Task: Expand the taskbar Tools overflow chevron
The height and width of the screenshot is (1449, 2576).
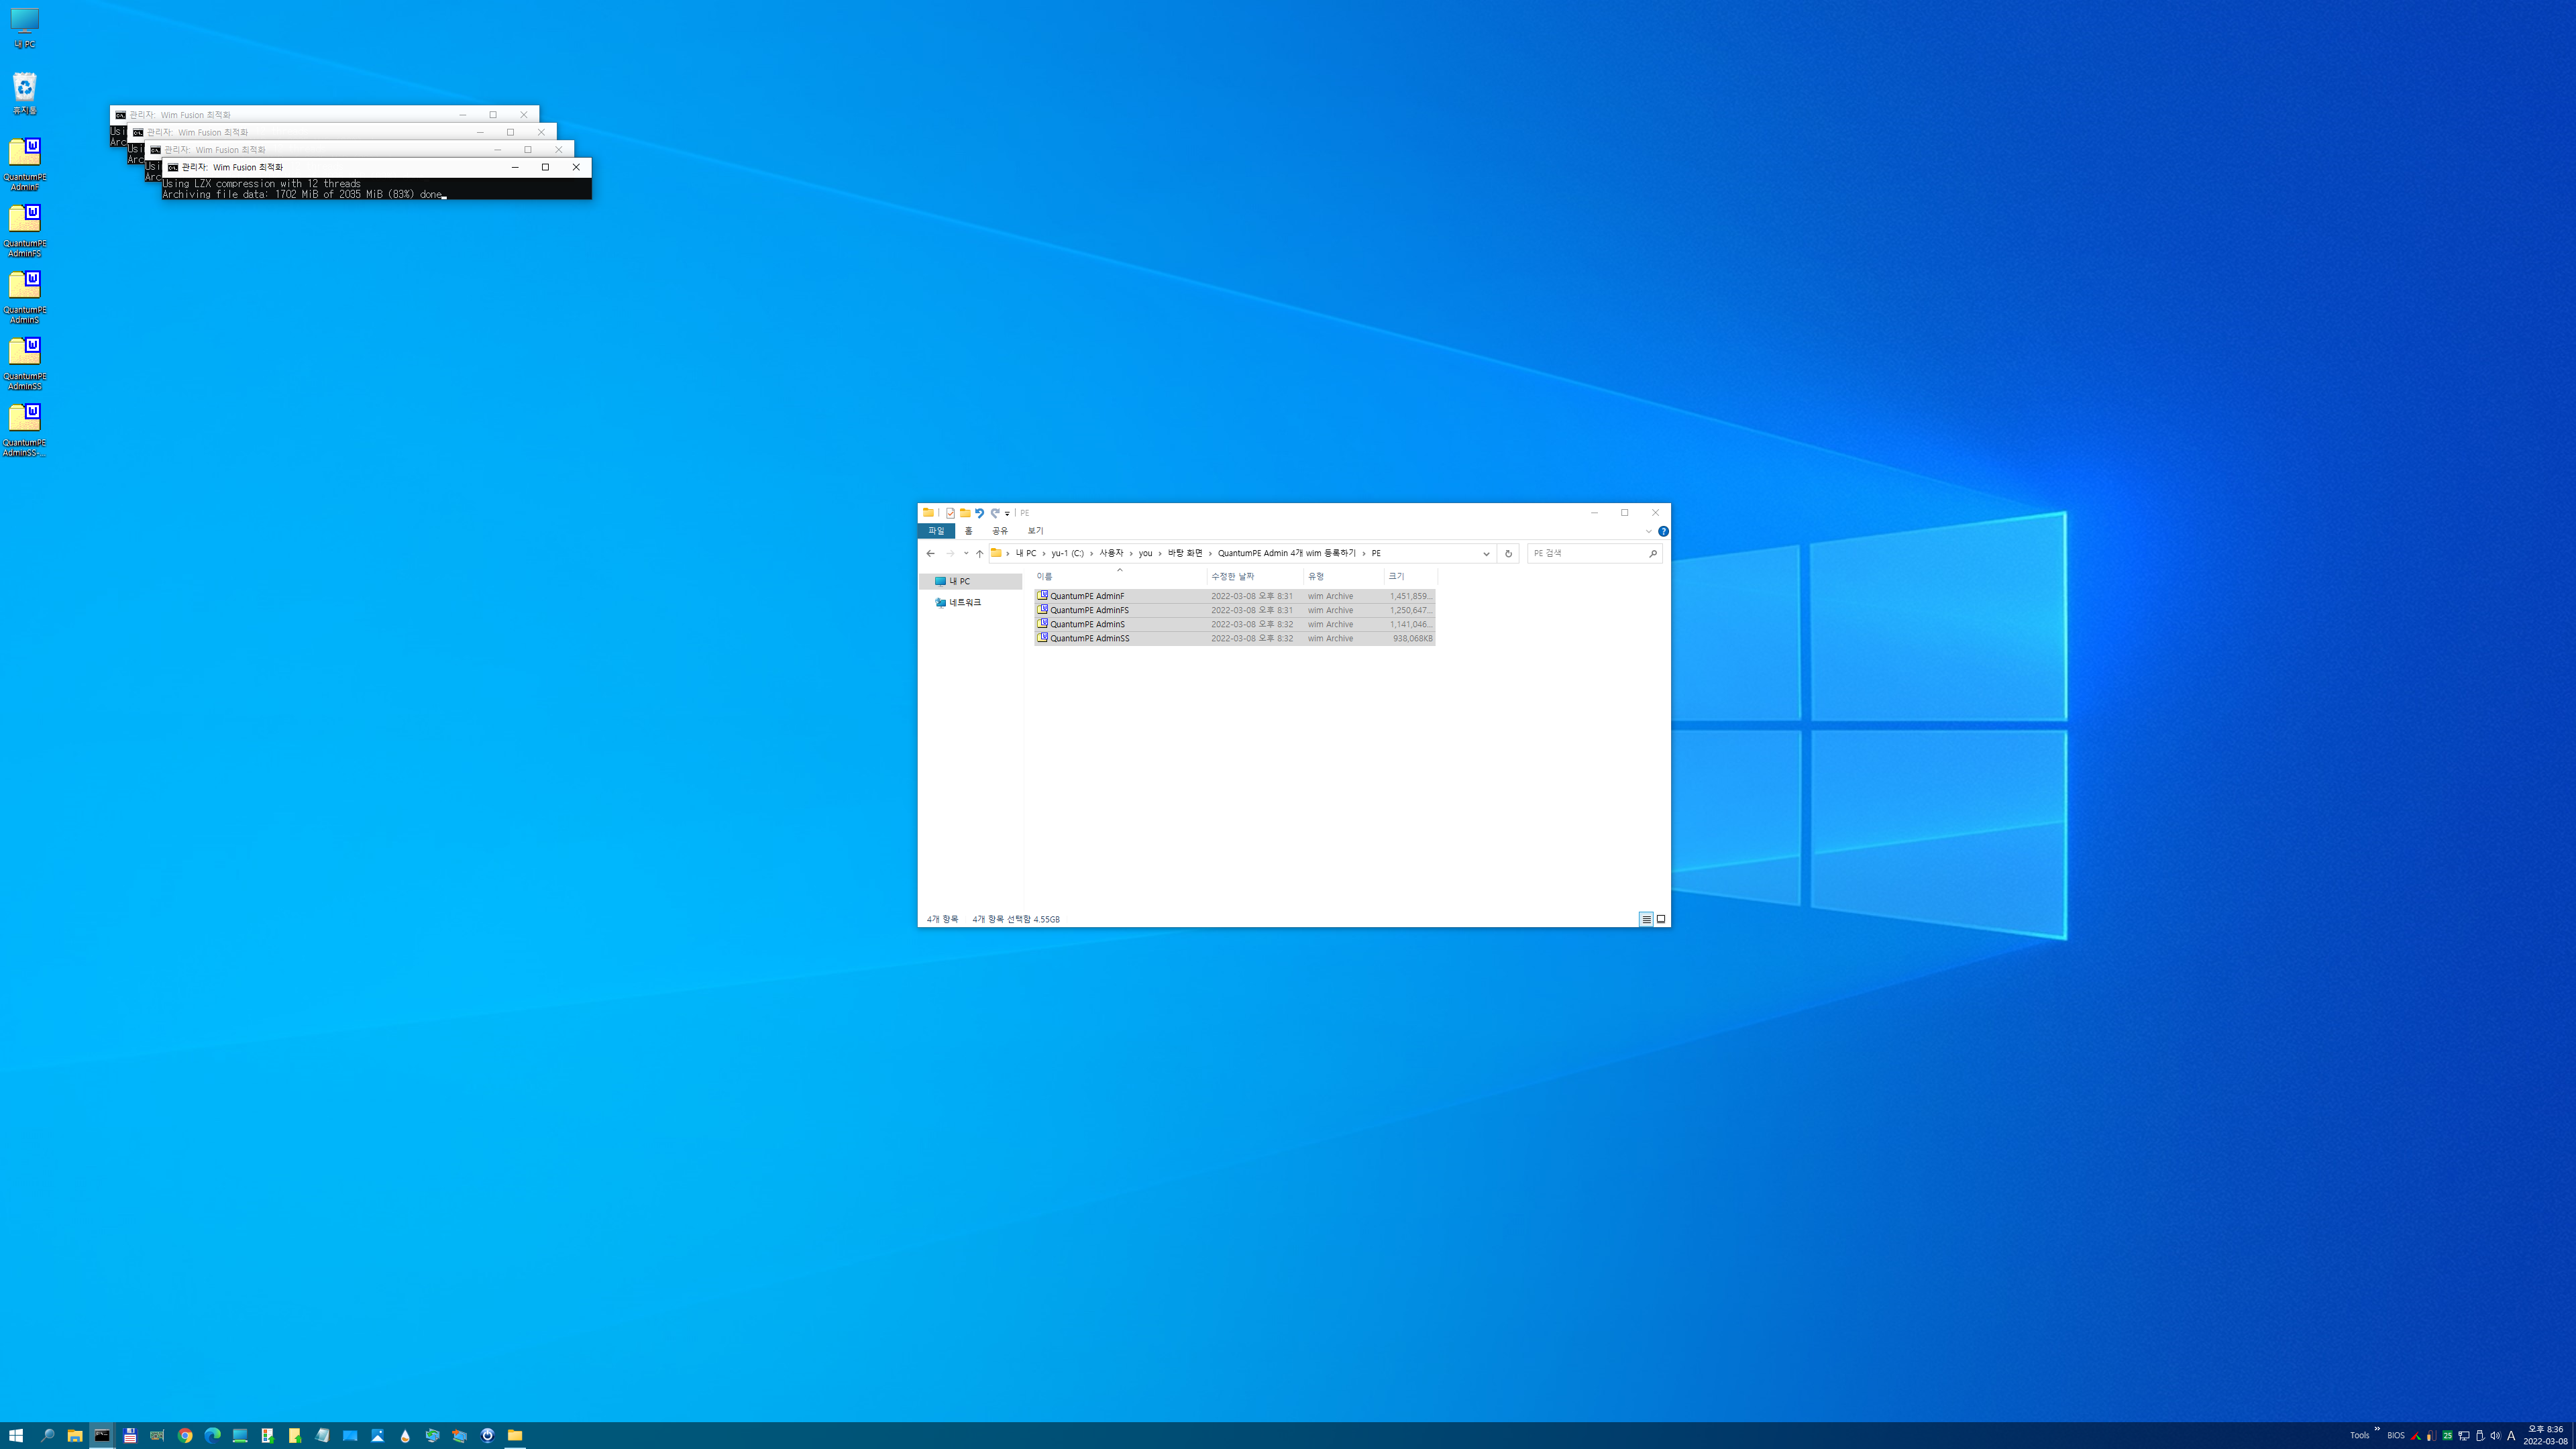Action: pyautogui.click(x=2377, y=1429)
